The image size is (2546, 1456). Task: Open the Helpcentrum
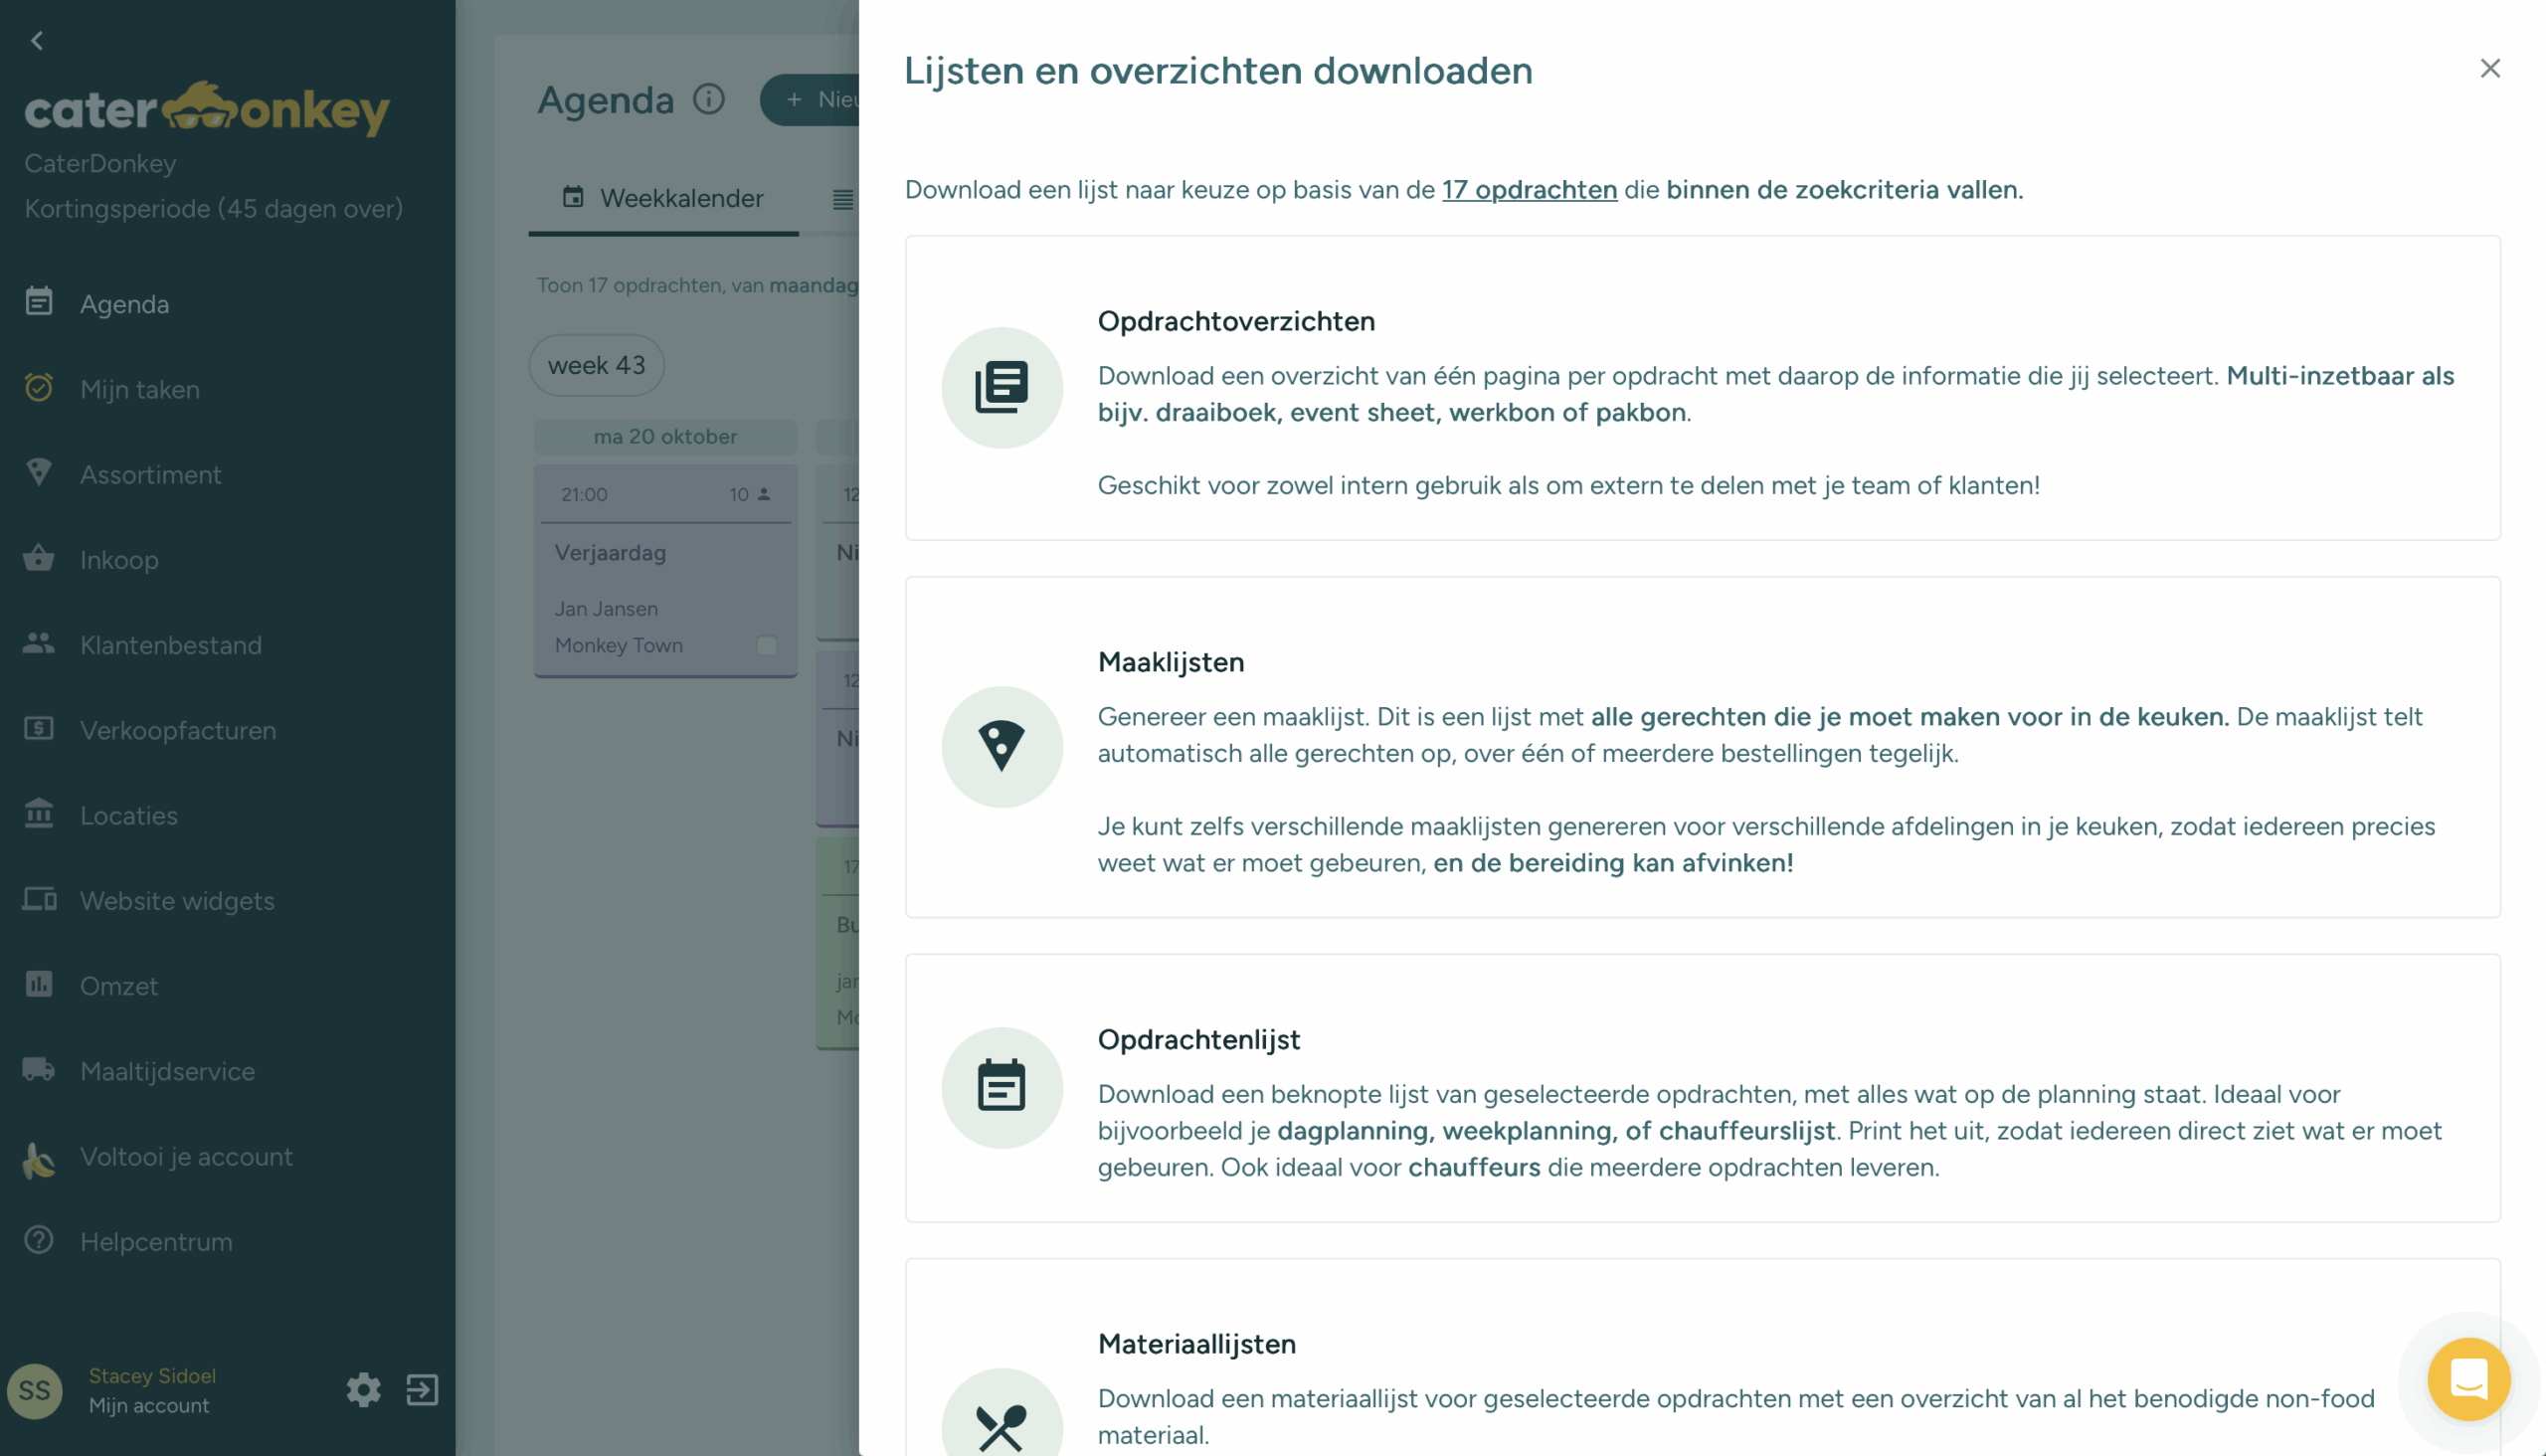point(155,1241)
